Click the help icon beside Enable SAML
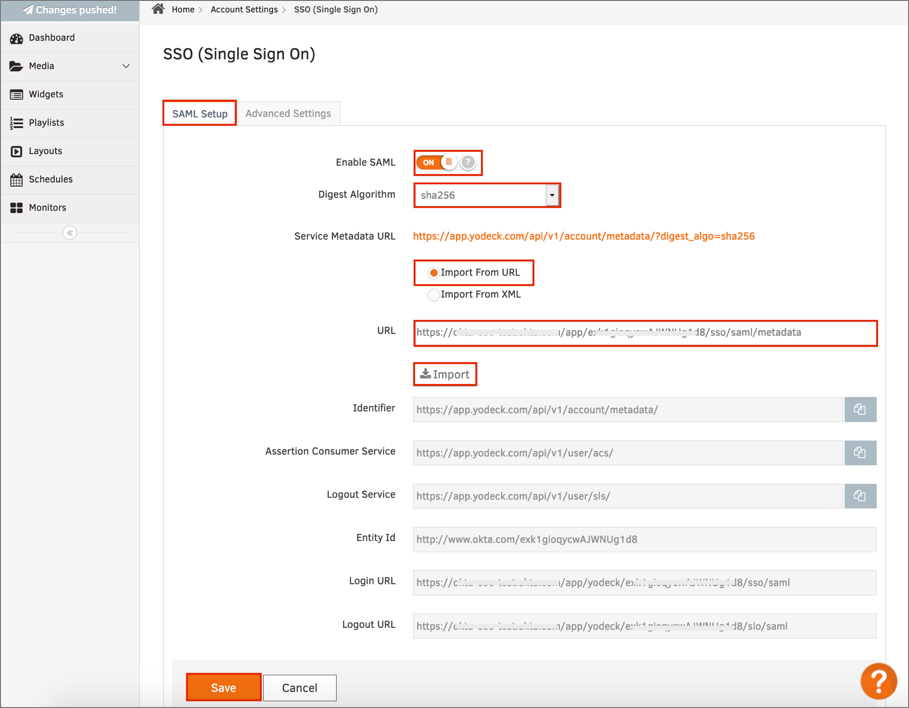The image size is (909, 708). [x=468, y=162]
